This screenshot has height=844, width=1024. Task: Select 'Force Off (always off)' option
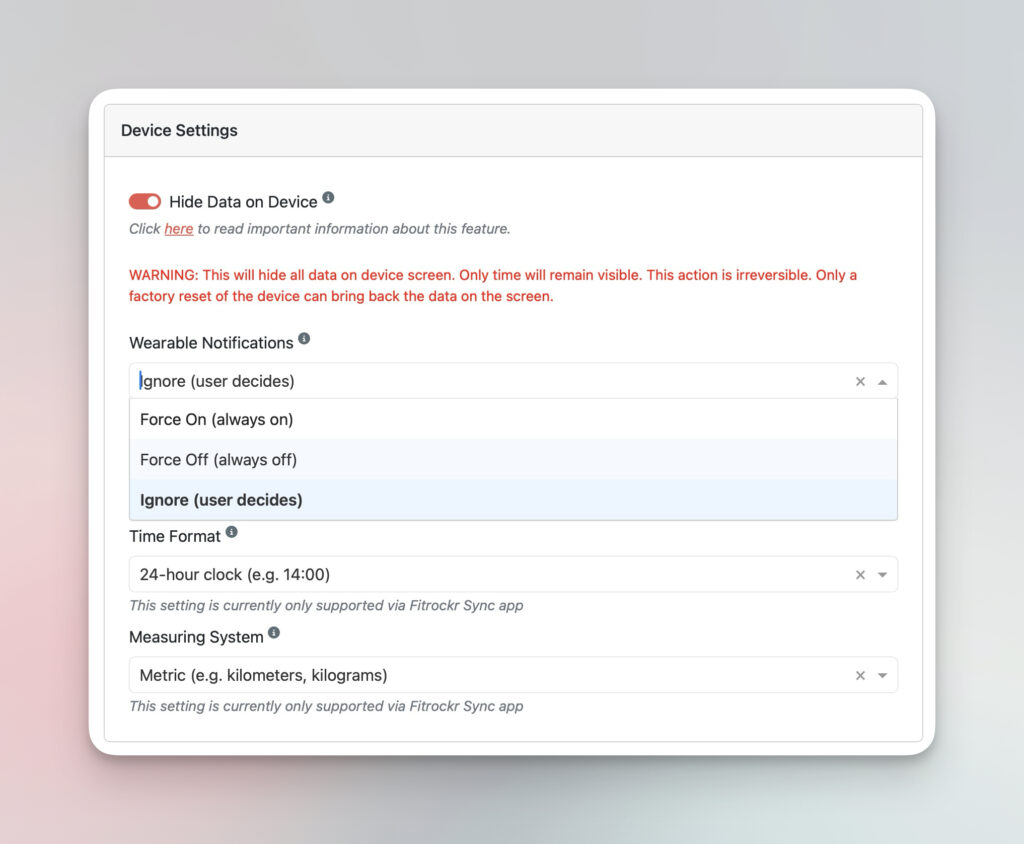[218, 460]
